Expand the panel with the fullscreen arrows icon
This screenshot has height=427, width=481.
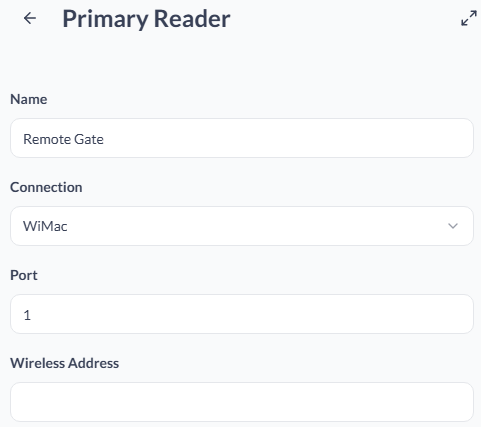469,18
